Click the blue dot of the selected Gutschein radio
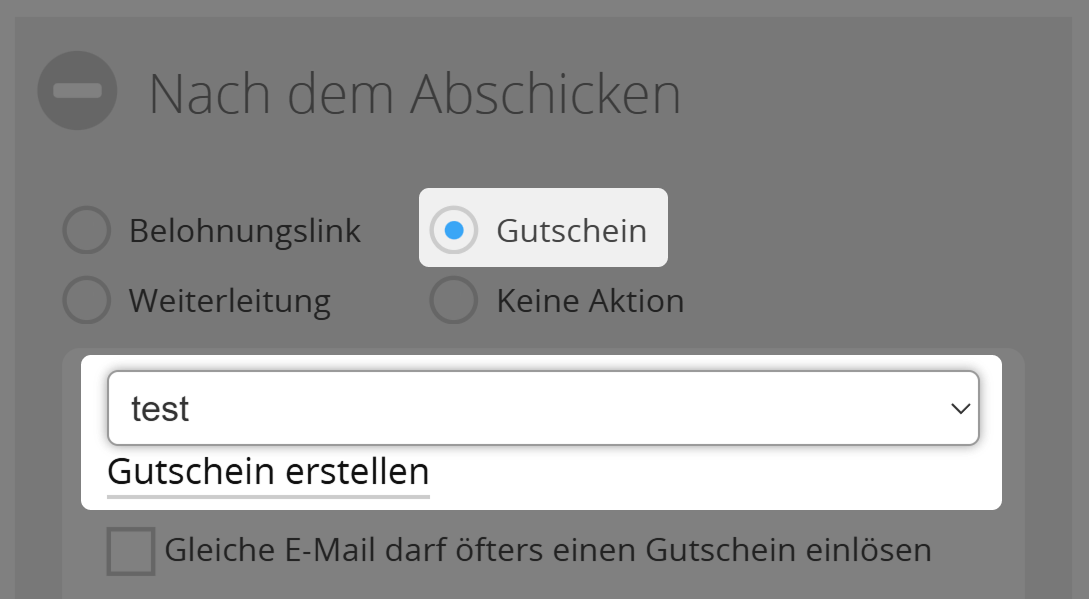This screenshot has height=599, width=1089. coord(453,231)
